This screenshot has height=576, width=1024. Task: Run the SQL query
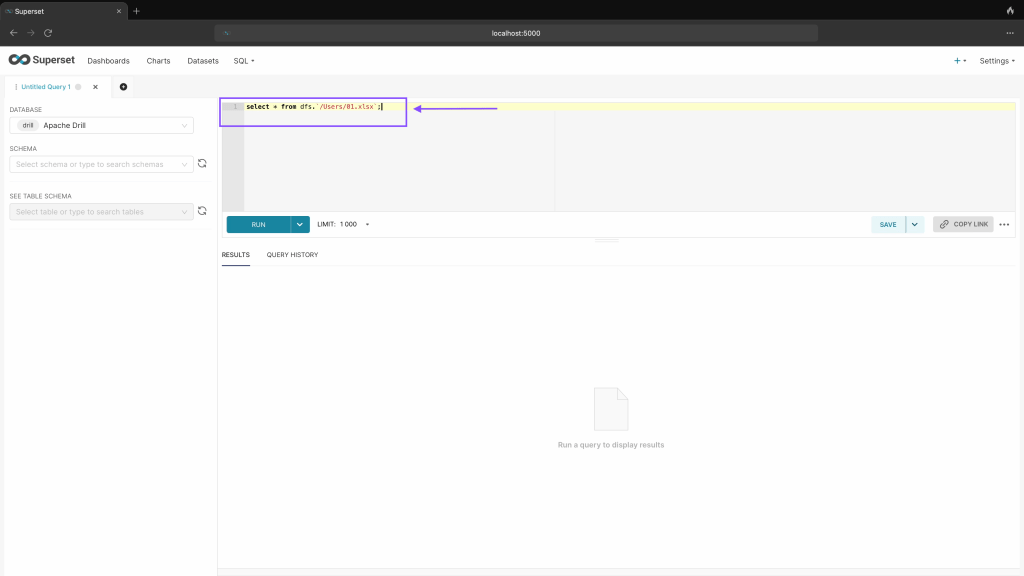(x=258, y=225)
